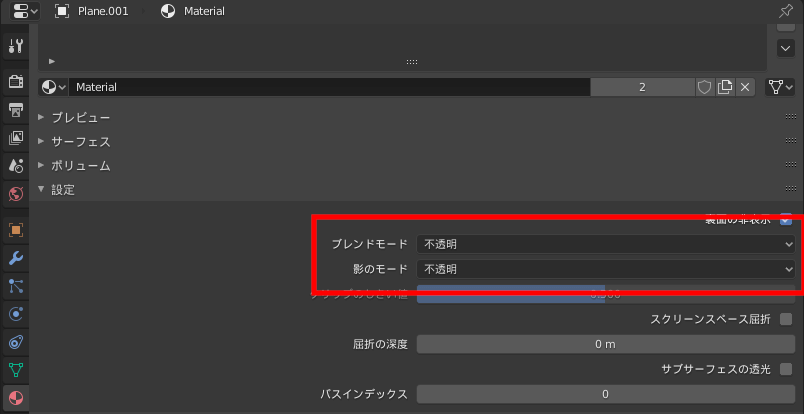Screen dimensions: 804x414
Task: Open the ブレンドモード dropdown
Action: point(606,245)
